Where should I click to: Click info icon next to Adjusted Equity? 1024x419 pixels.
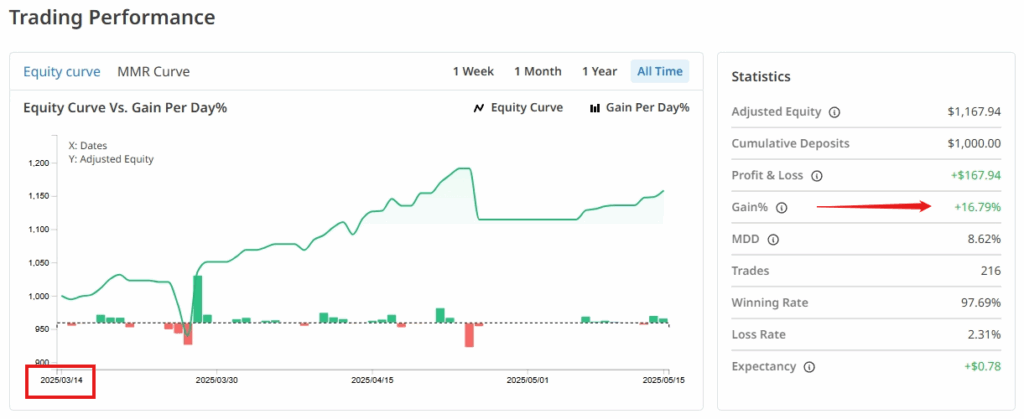tap(835, 112)
